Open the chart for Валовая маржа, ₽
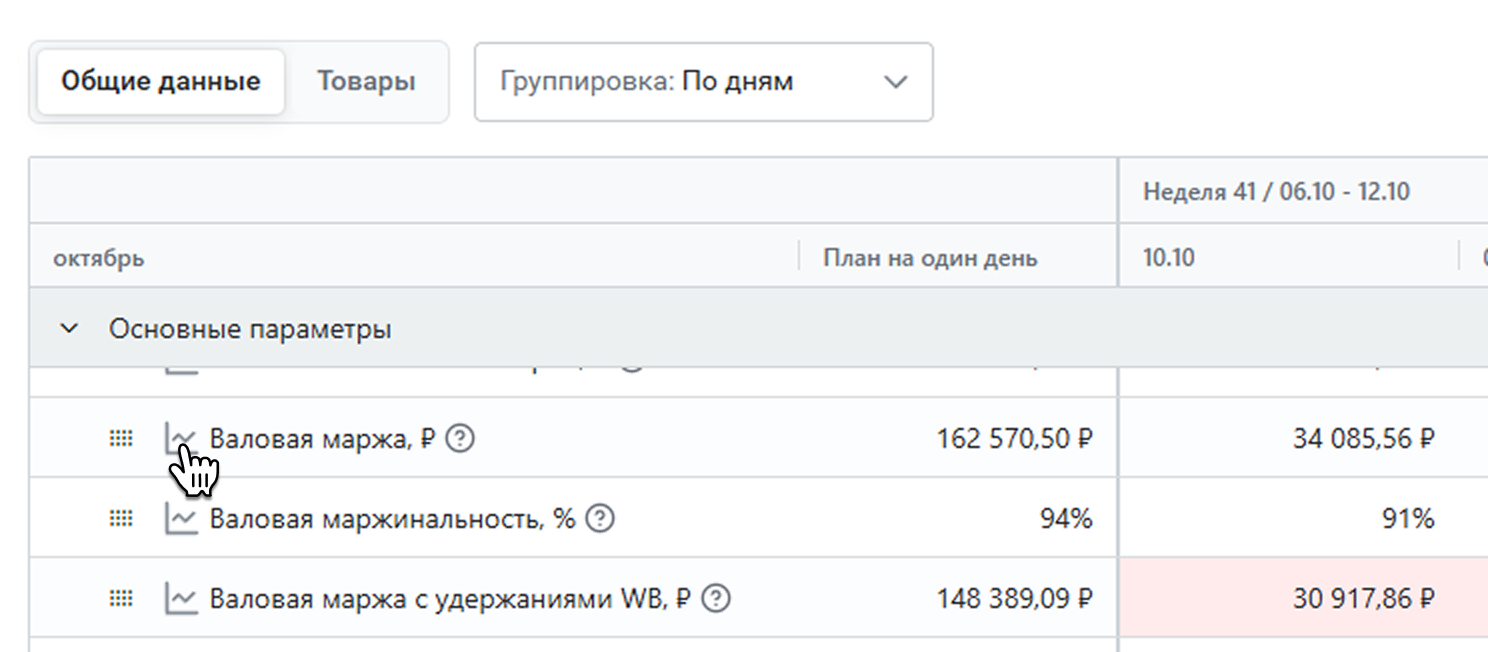The height and width of the screenshot is (652, 1488). coord(181,438)
